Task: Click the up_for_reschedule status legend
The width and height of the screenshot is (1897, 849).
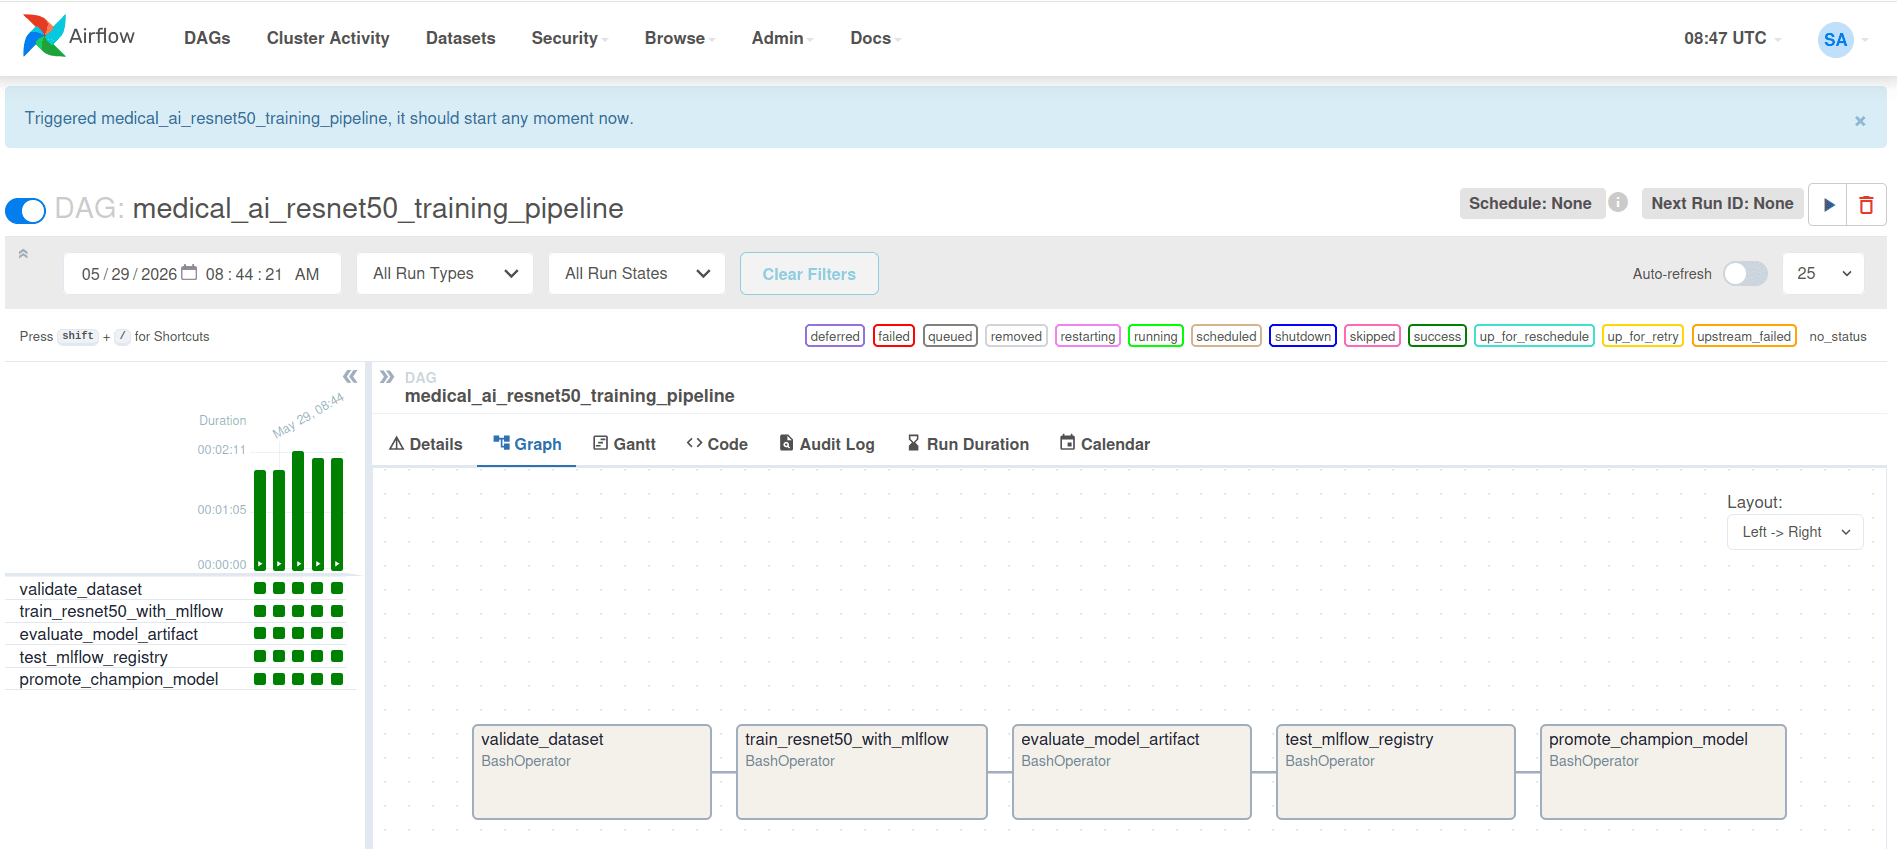Action: click(1534, 336)
